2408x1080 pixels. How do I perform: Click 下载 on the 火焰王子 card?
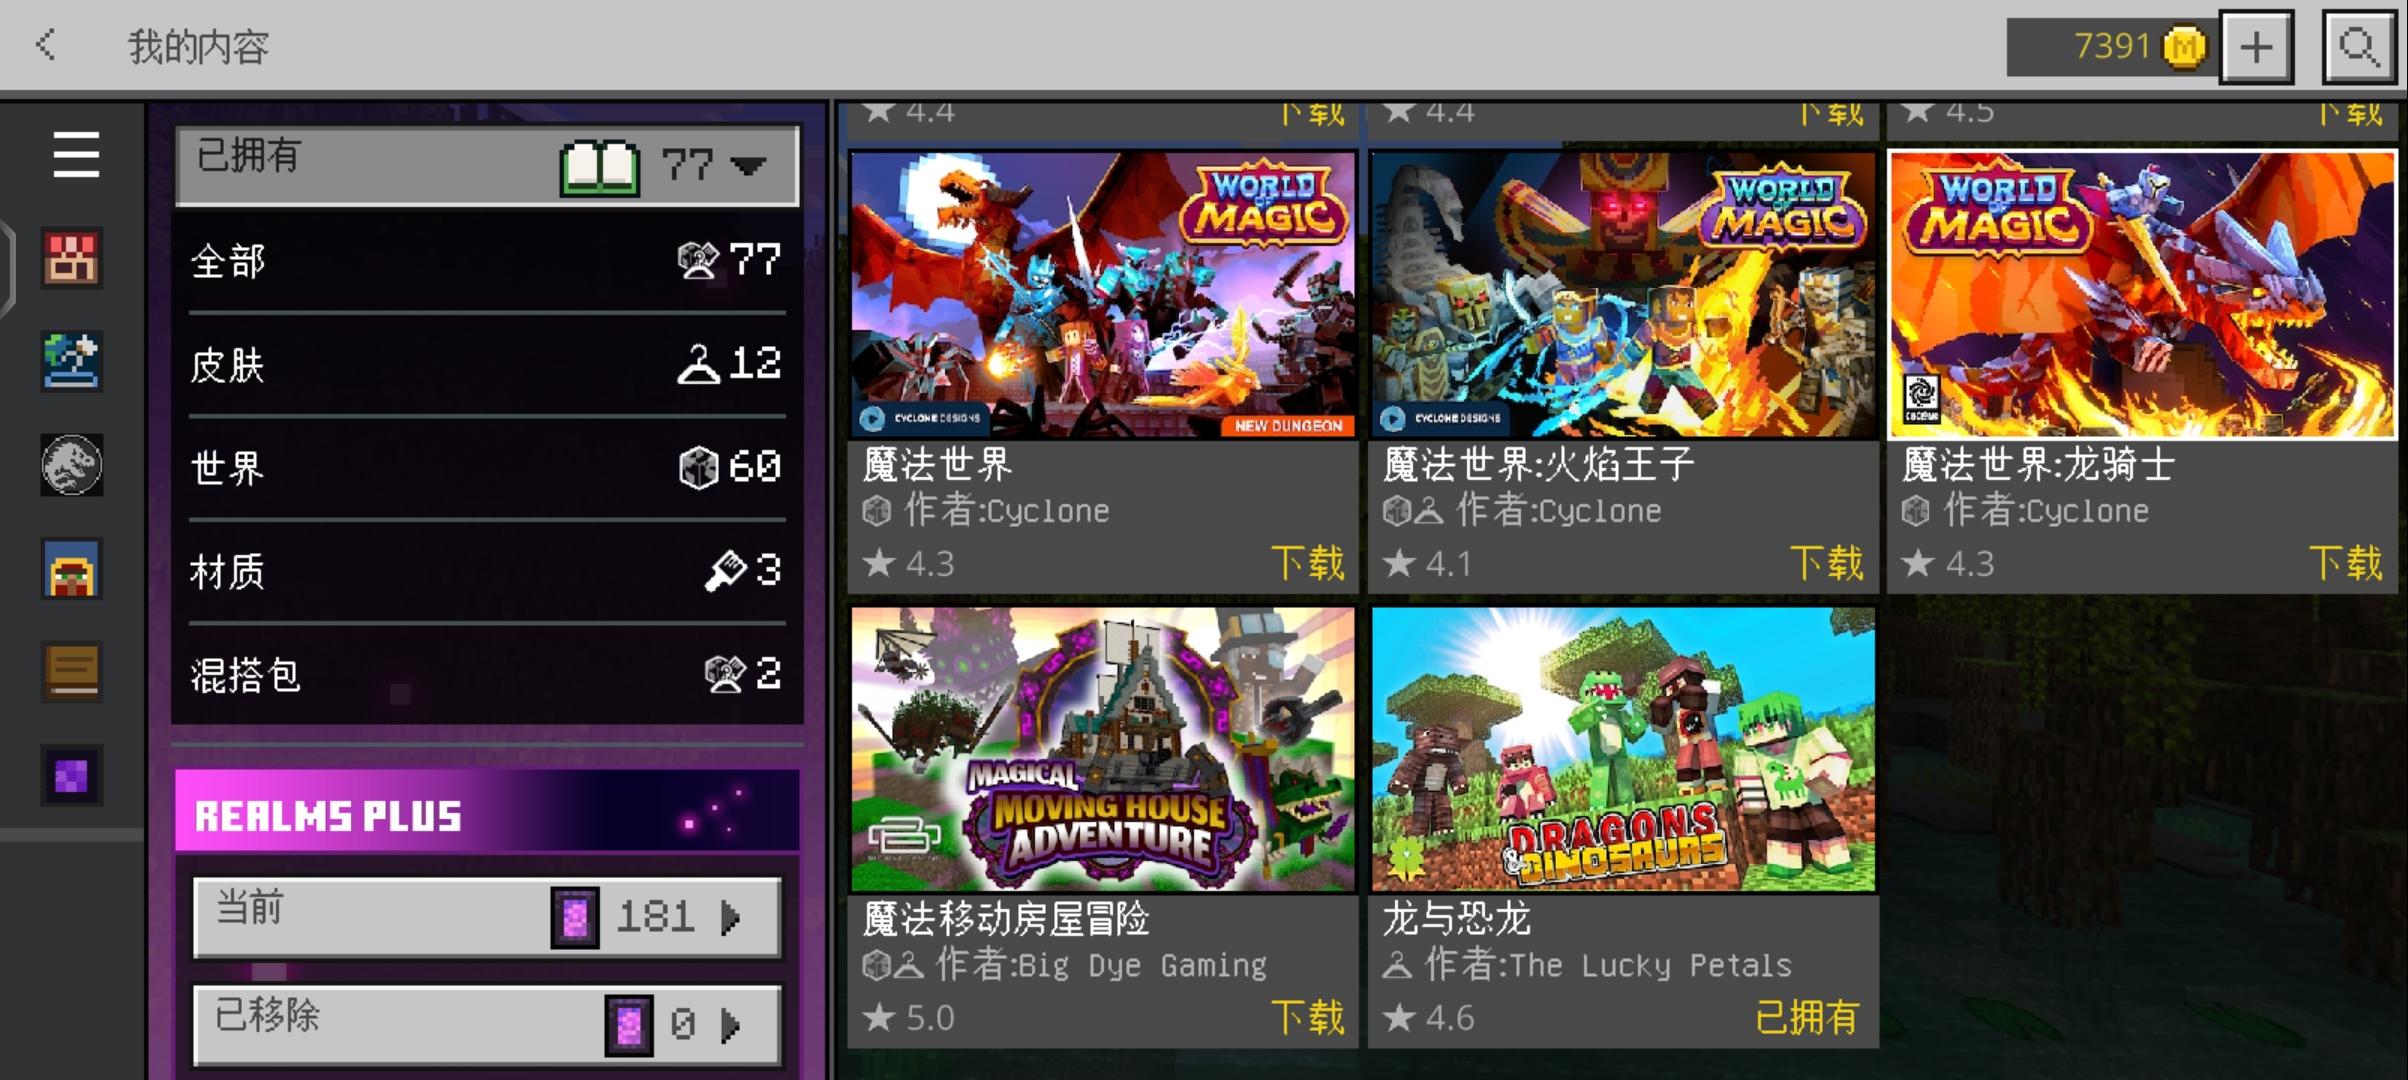(1827, 563)
